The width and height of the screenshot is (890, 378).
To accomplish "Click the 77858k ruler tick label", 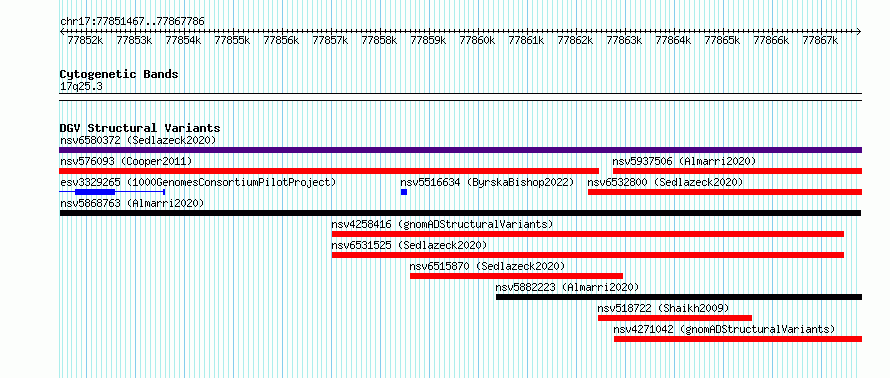I will tap(379, 40).
